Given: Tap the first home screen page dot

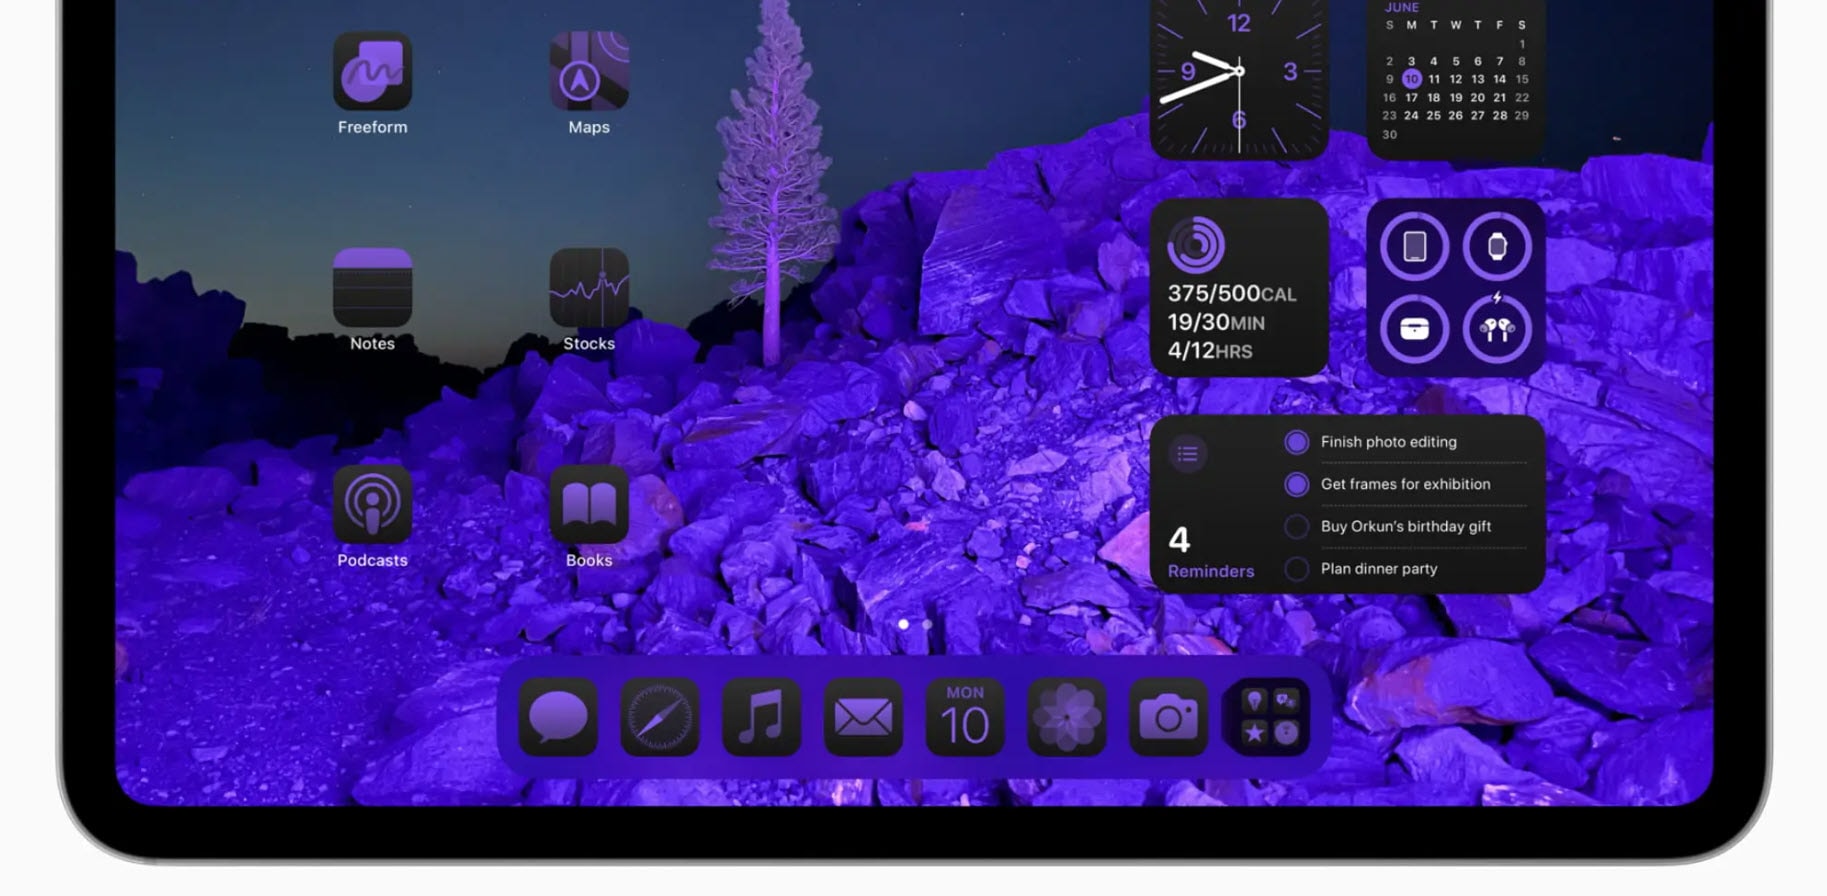Looking at the screenshot, I should (903, 624).
